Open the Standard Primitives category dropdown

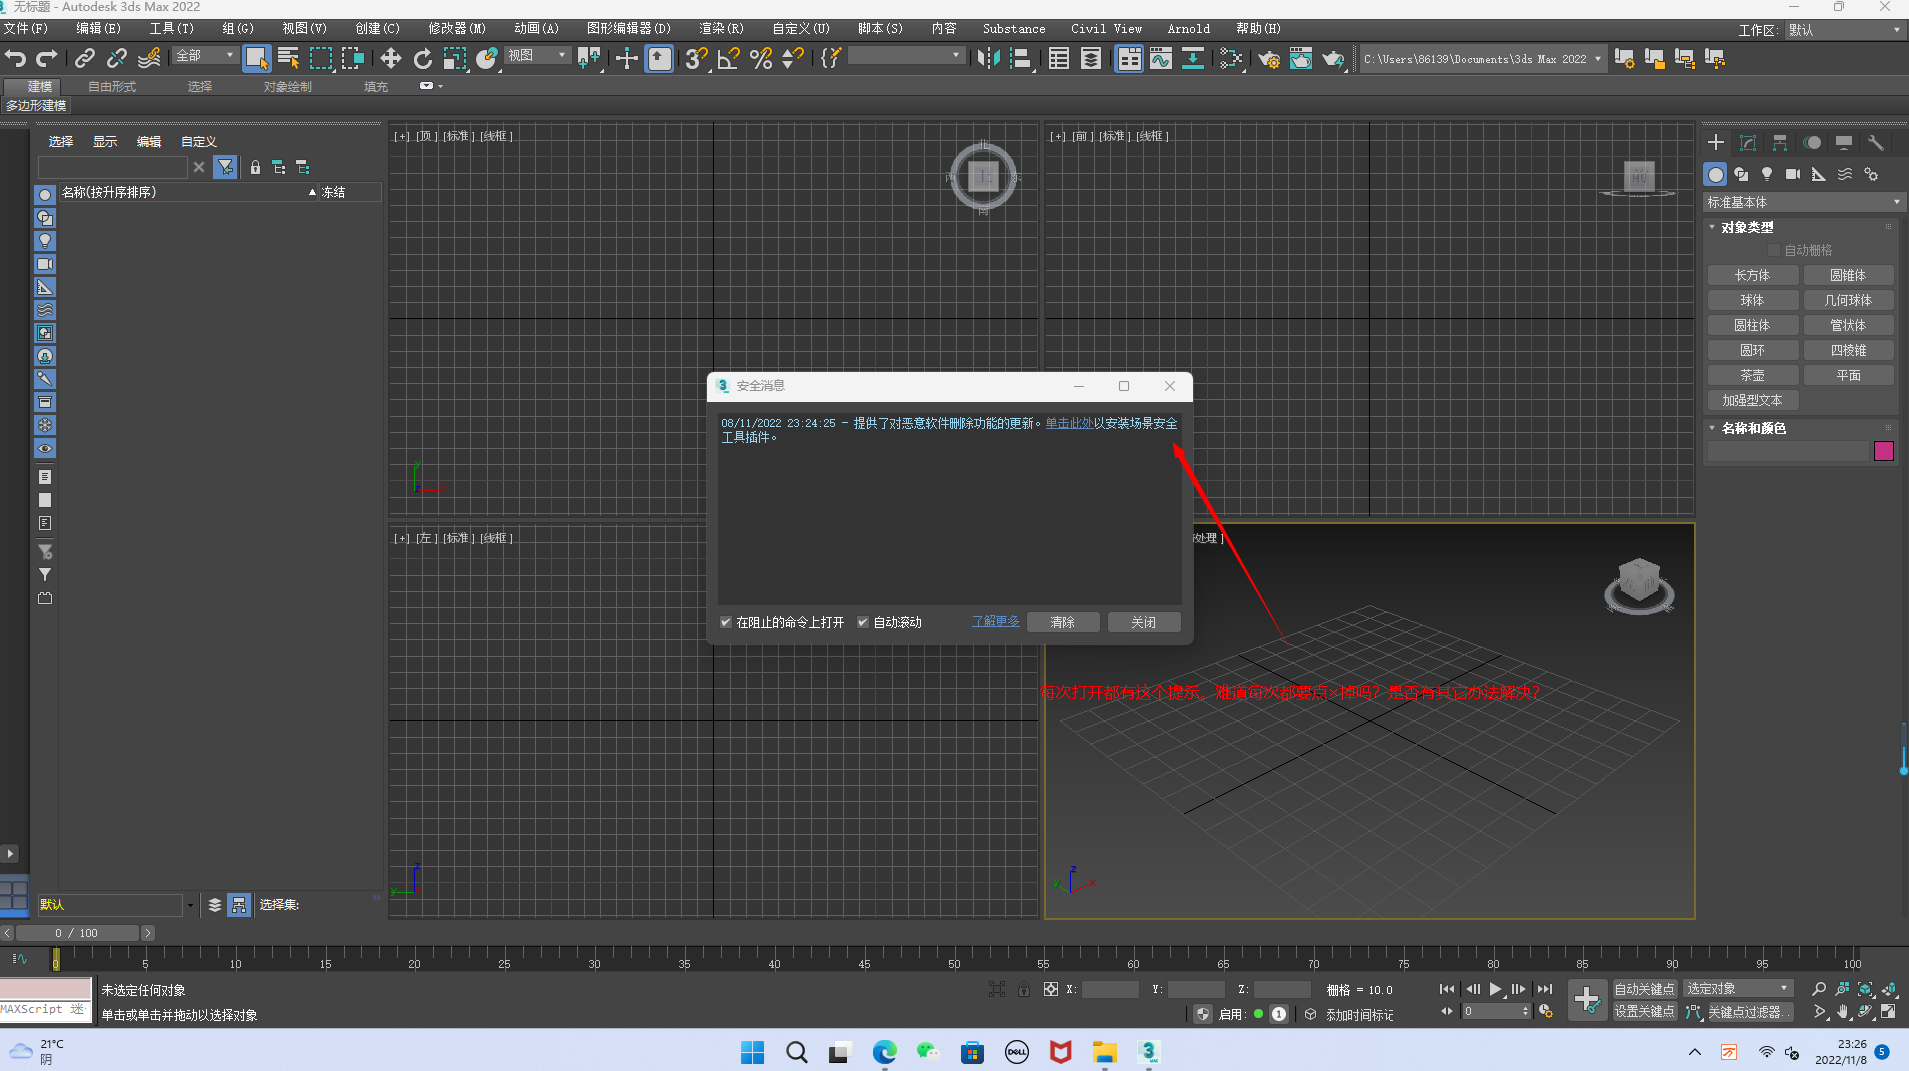pyautogui.click(x=1804, y=202)
